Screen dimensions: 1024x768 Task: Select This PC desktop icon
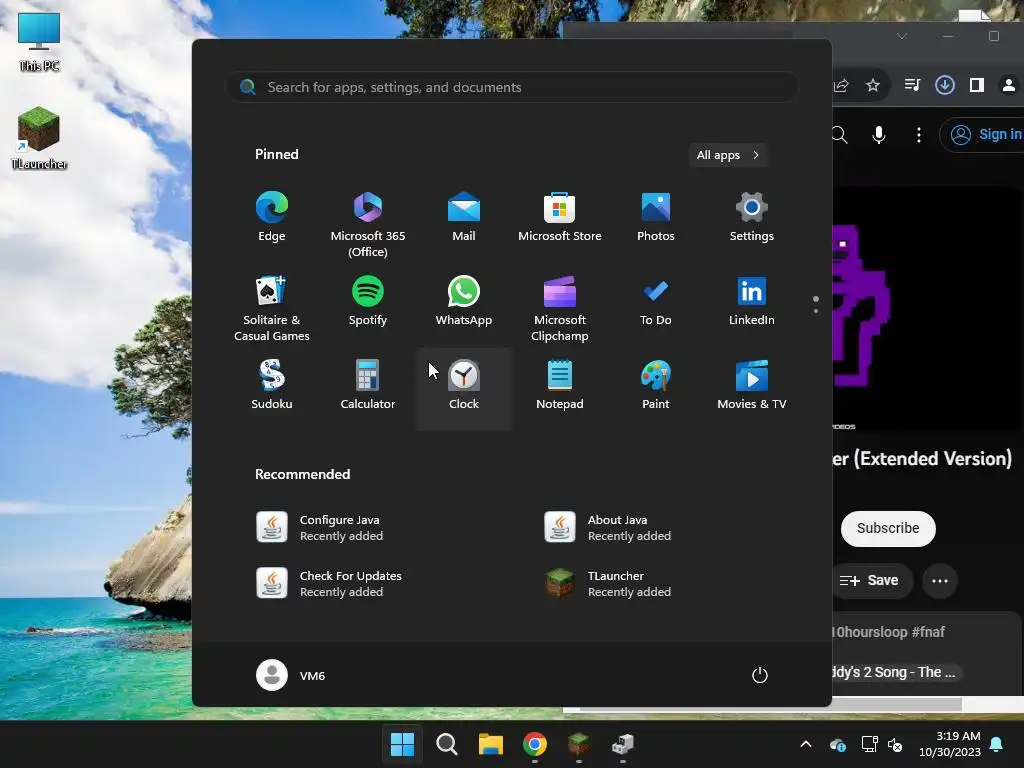[39, 42]
